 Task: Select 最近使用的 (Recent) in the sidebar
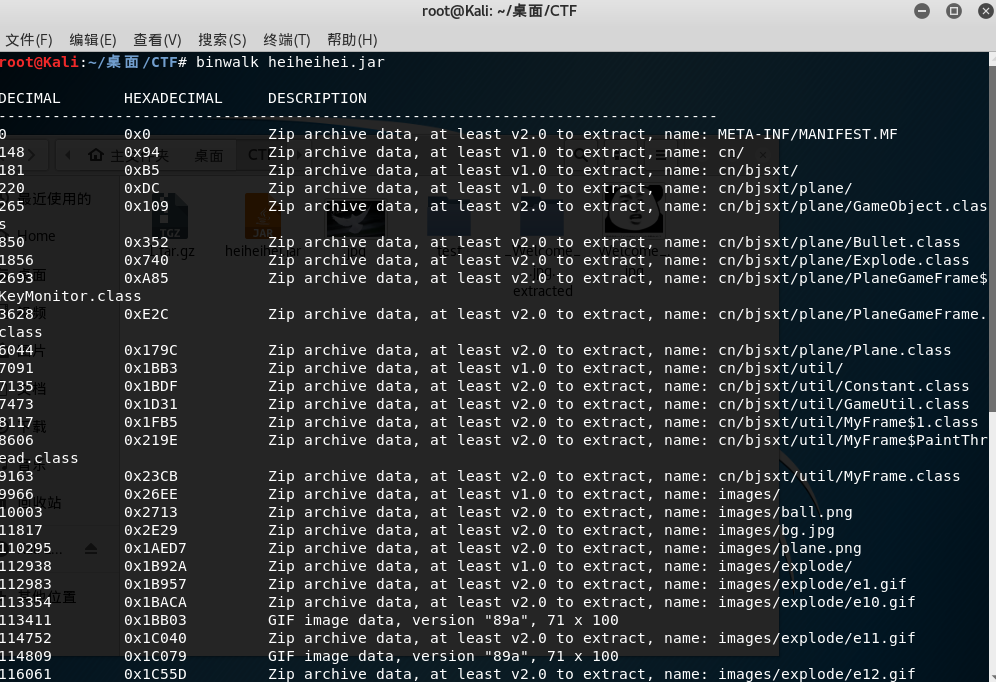pos(55,198)
